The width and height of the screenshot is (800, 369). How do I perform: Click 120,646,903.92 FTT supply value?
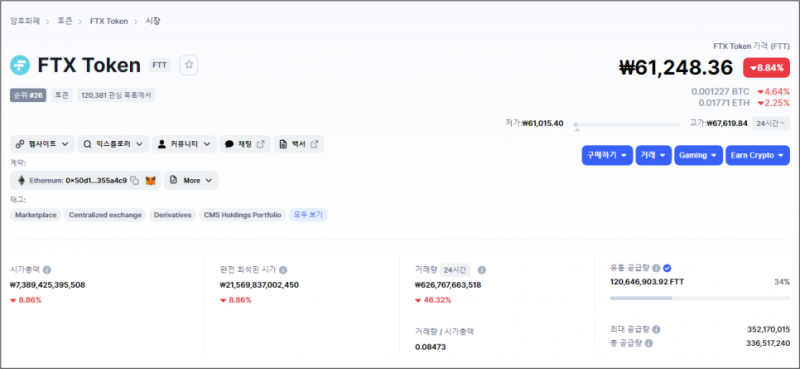coord(647,282)
